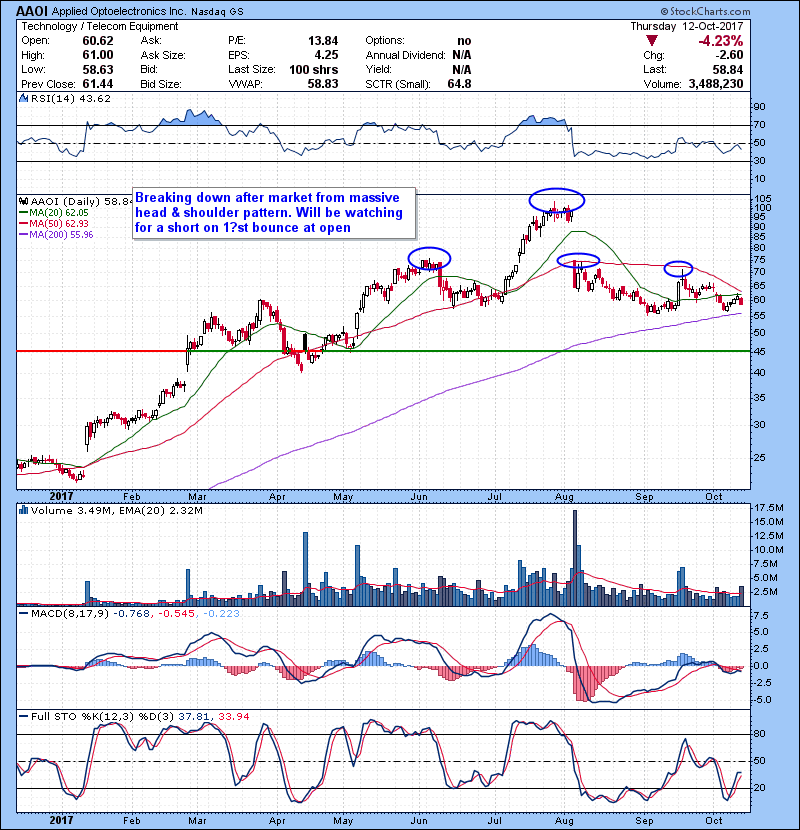Viewport: 800px width, 830px height.
Task: Click the RSI(14) 43.62 indicator label
Action: 70,98
